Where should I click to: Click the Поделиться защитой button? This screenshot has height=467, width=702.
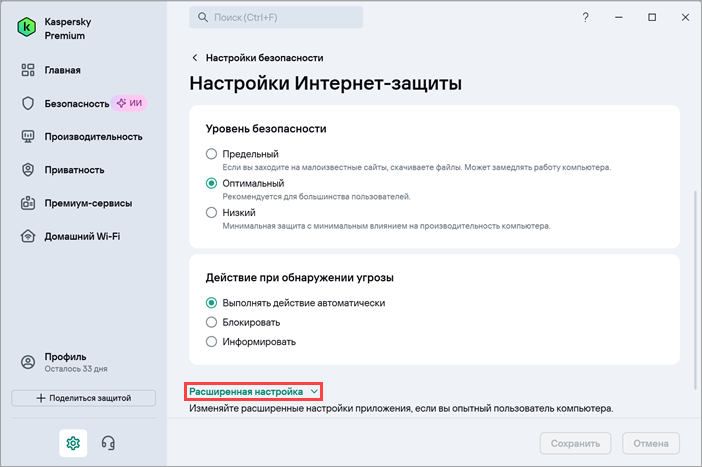[84, 398]
